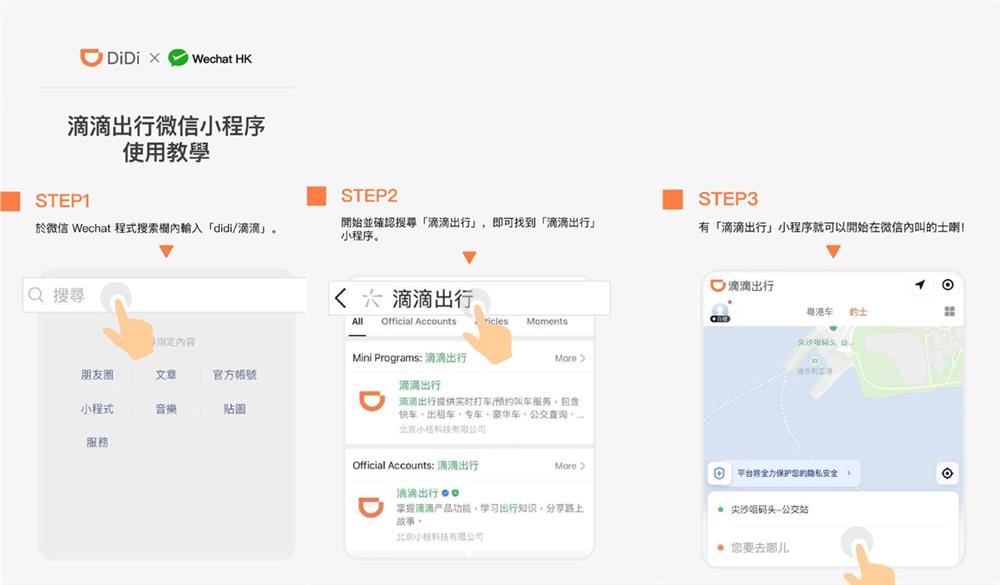The image size is (1000, 585).
Task: Click the 滴滴出行 query in the search bar
Action: (432, 299)
